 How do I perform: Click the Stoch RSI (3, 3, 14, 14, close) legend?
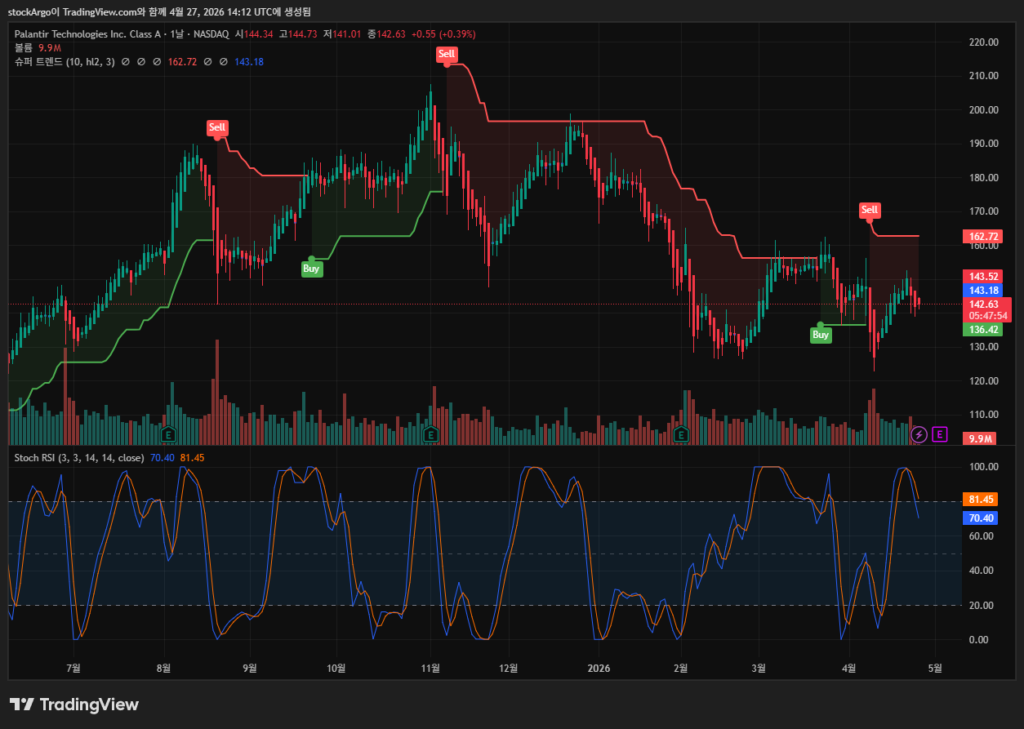tap(79, 458)
